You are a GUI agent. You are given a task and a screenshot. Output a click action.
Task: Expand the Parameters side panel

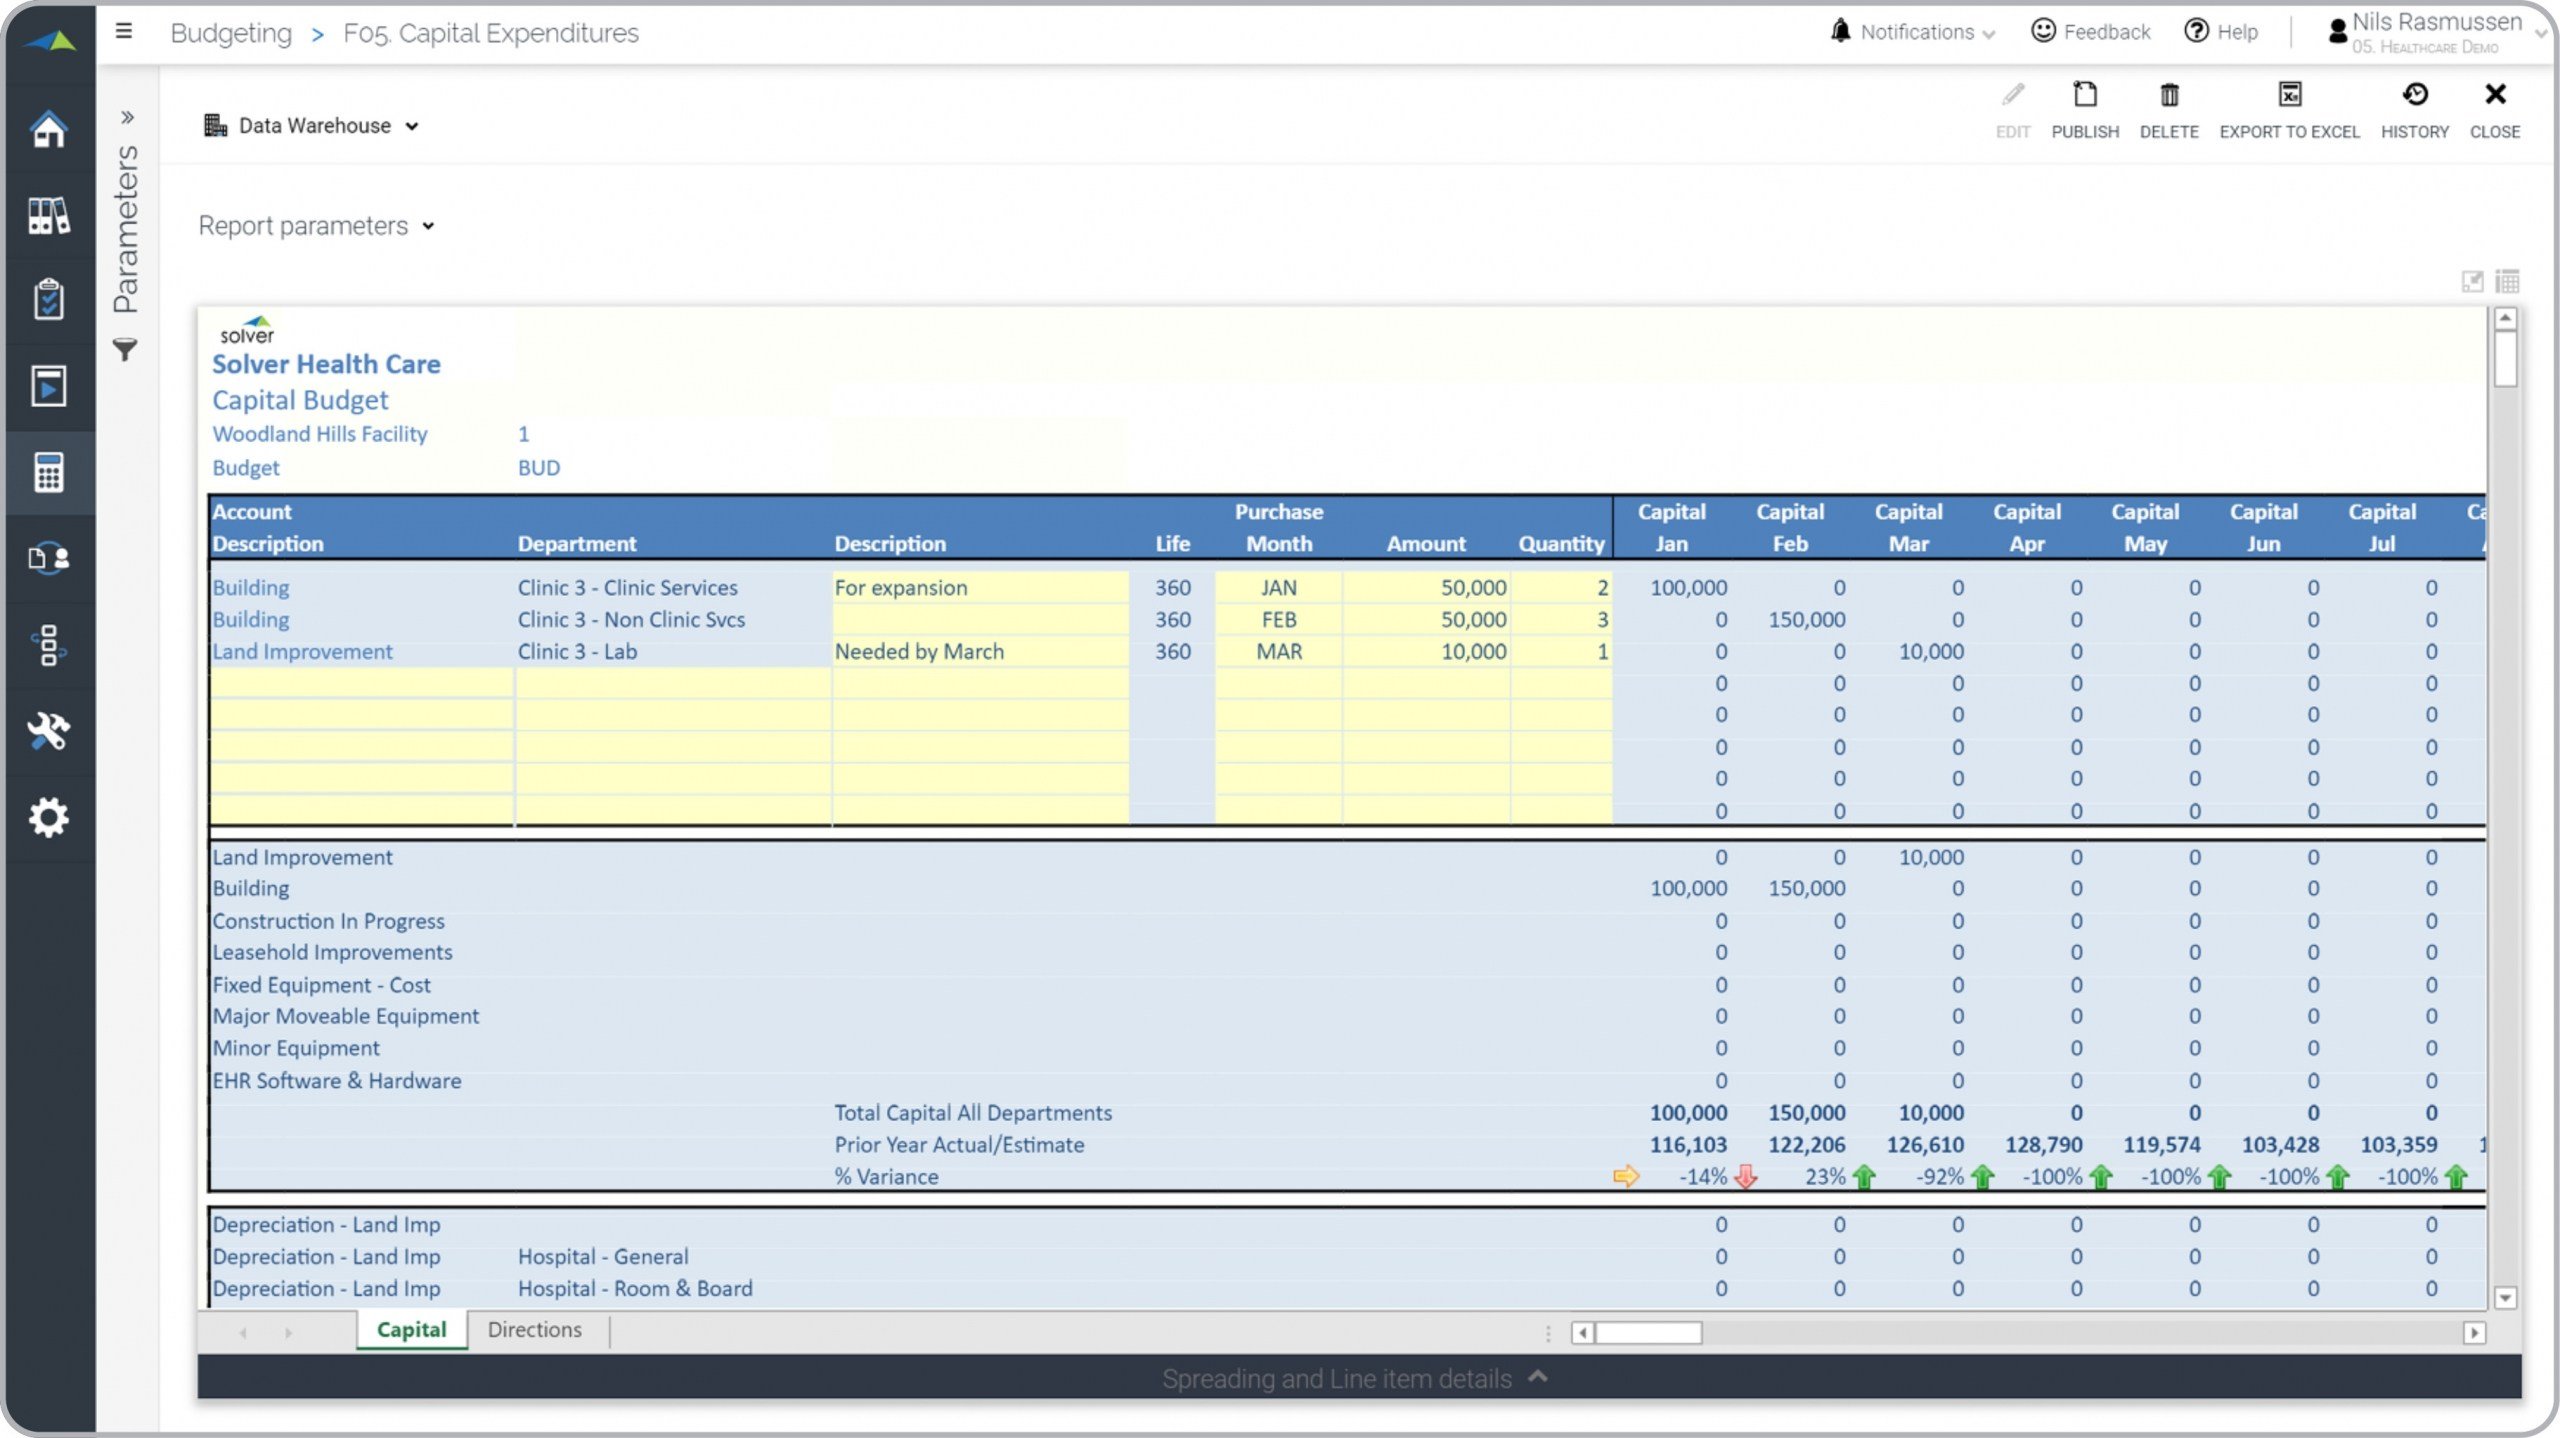(x=127, y=117)
